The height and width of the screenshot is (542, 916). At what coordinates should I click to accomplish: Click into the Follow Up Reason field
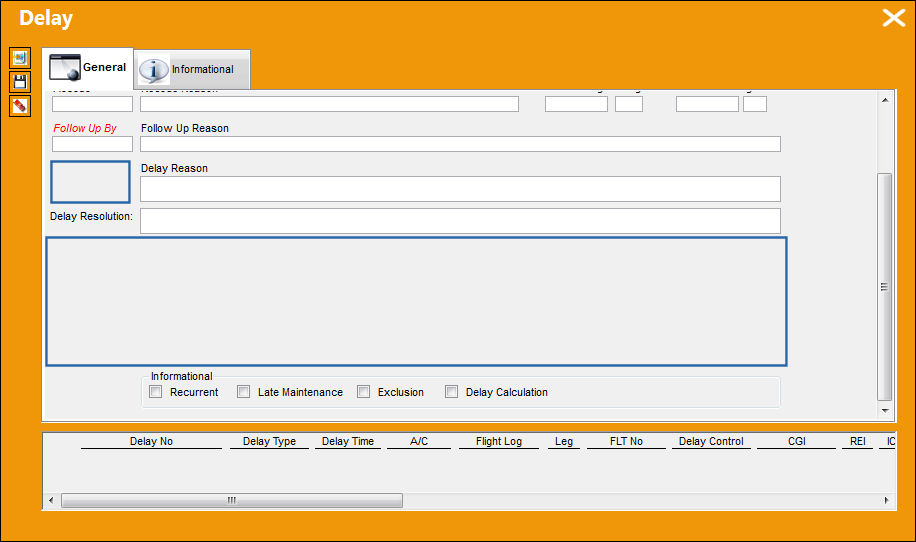460,144
